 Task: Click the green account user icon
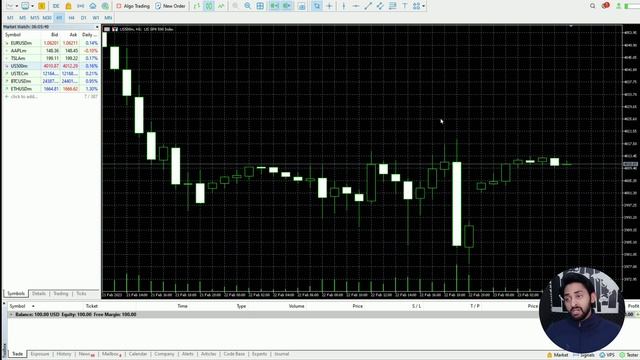[619, 6]
